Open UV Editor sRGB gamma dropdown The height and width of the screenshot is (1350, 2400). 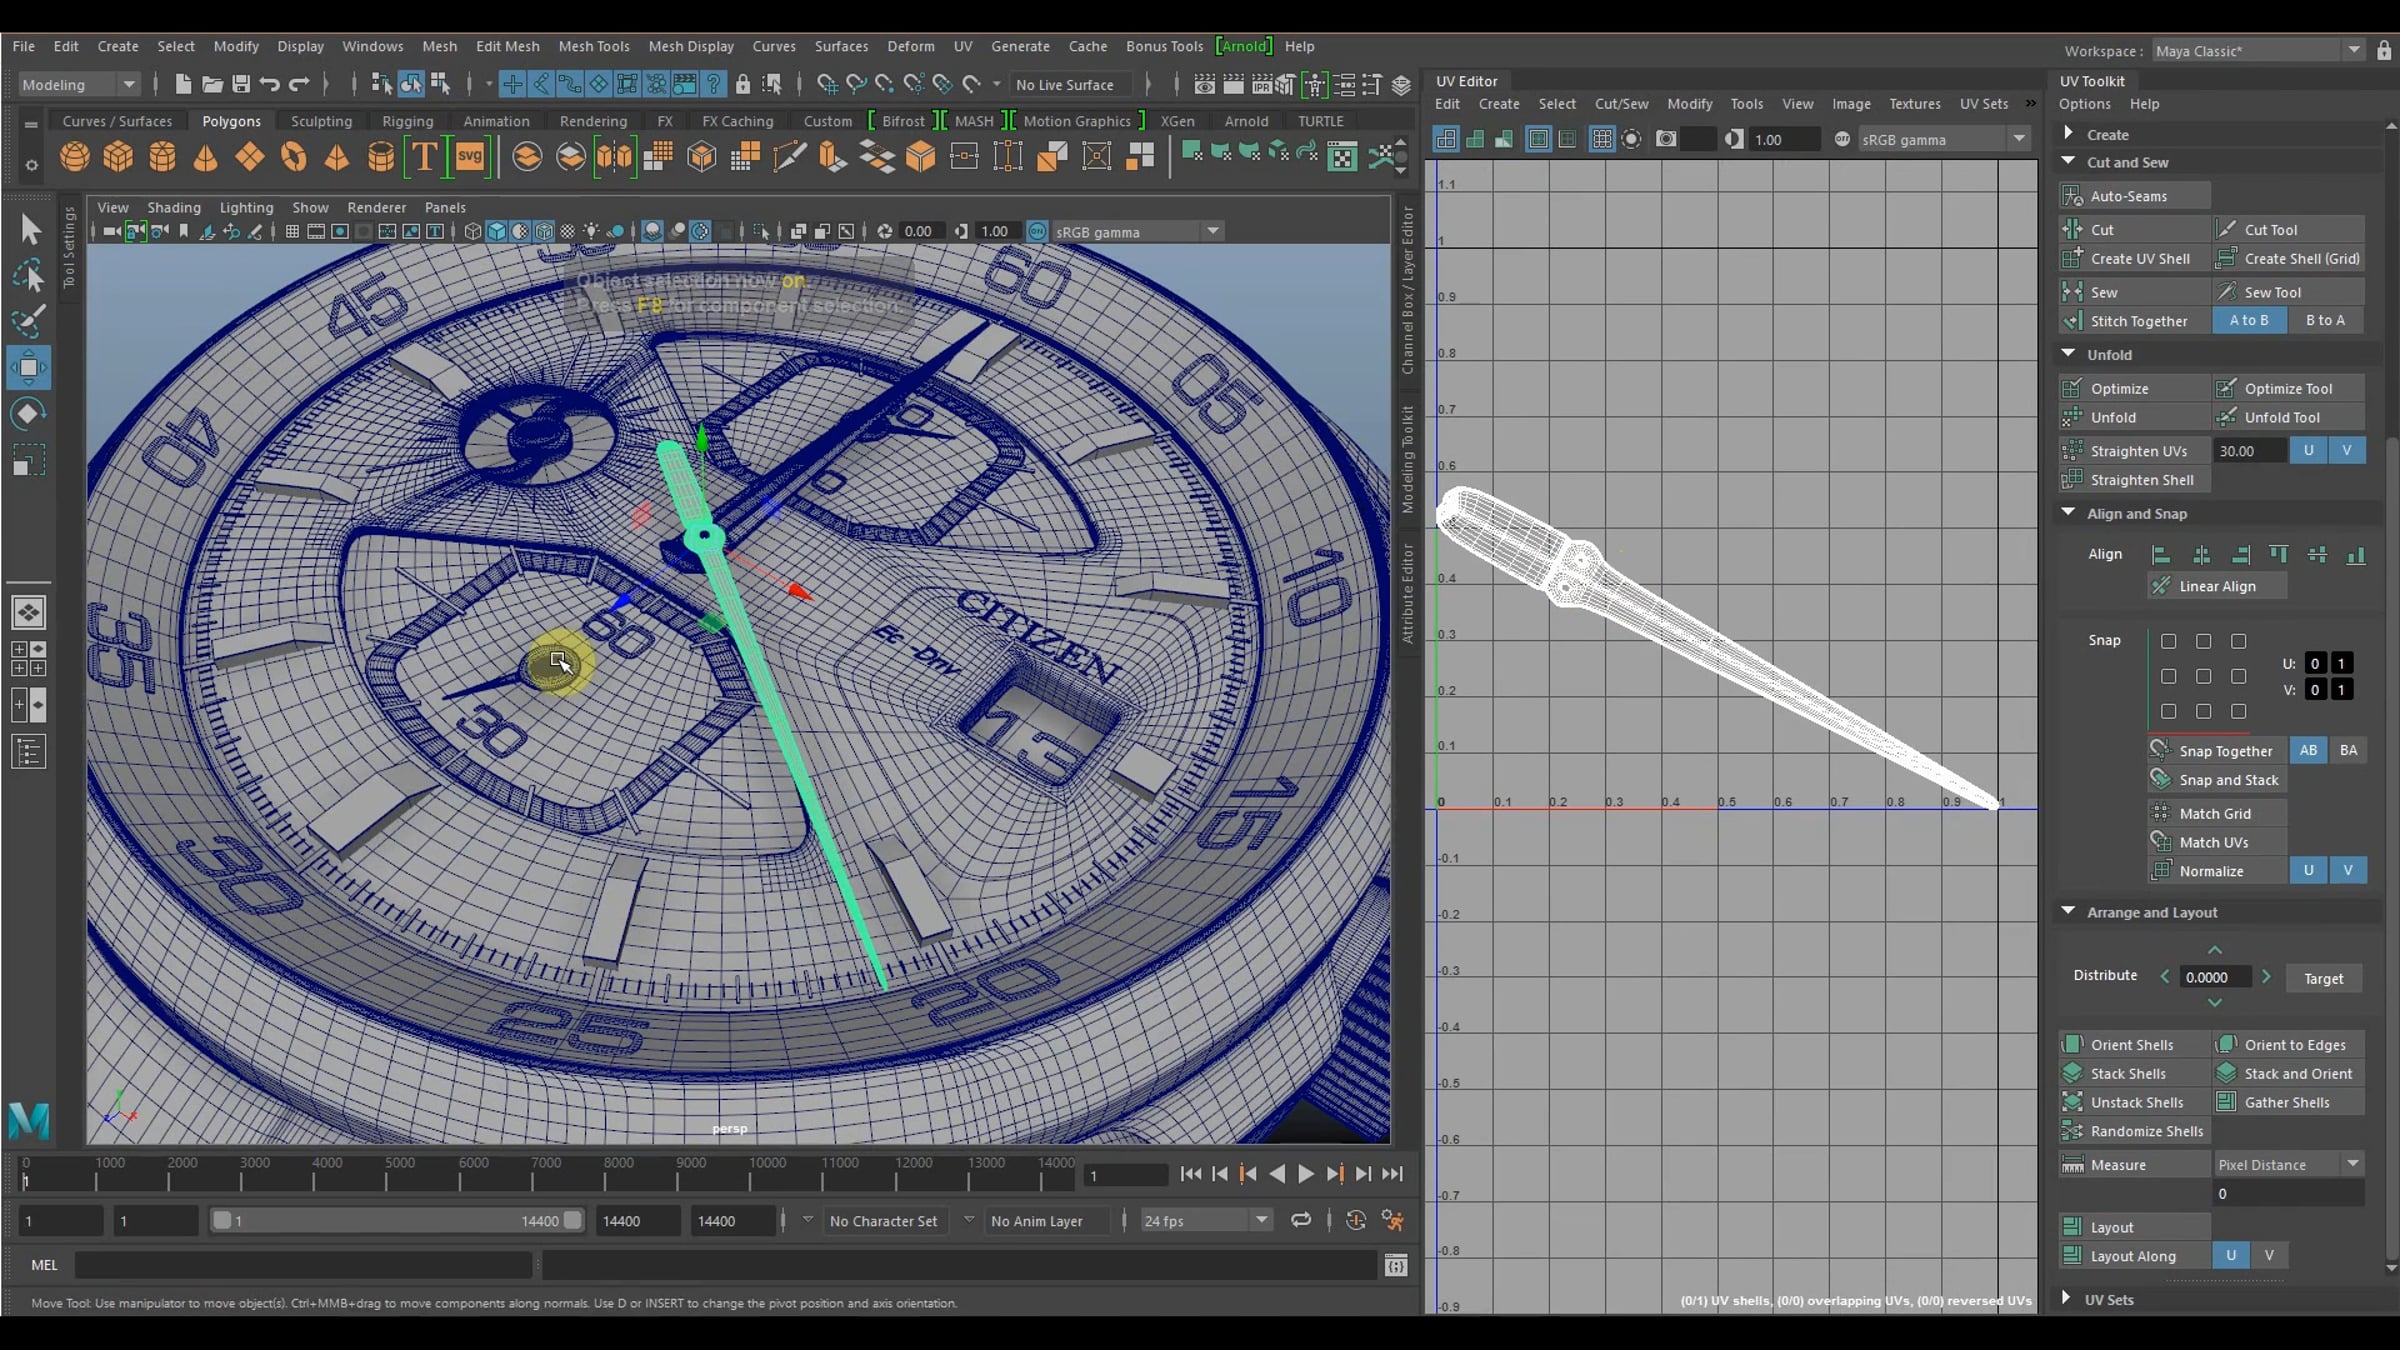tap(1943, 139)
